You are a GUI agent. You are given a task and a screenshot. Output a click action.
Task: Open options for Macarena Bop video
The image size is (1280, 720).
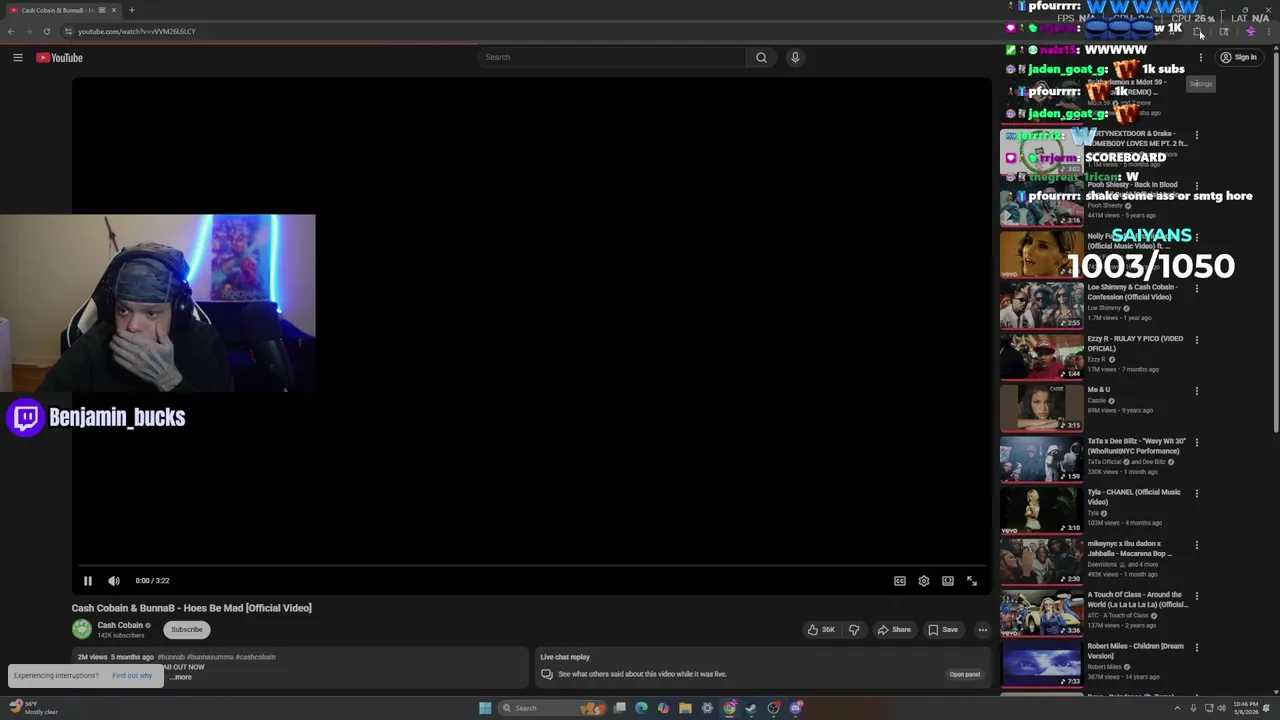pyautogui.click(x=1196, y=545)
